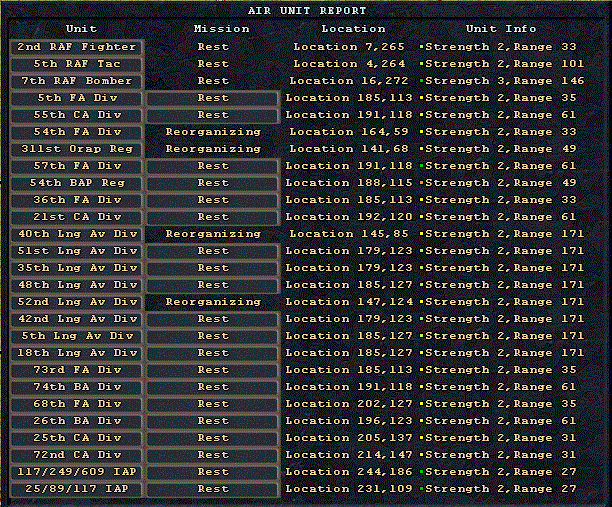Change Rest mission for 21st CA Div
Viewport: 612px width, 507px height.
pyautogui.click(x=213, y=217)
